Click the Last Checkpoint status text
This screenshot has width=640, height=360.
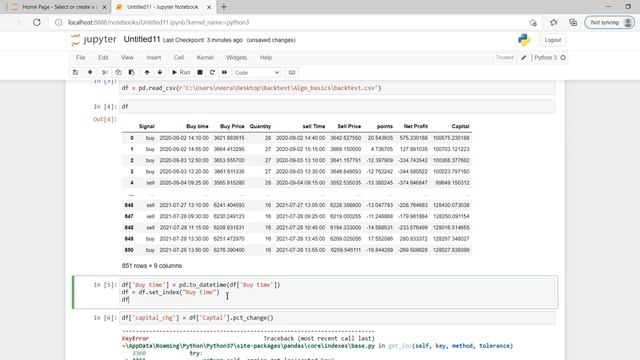tap(202, 40)
